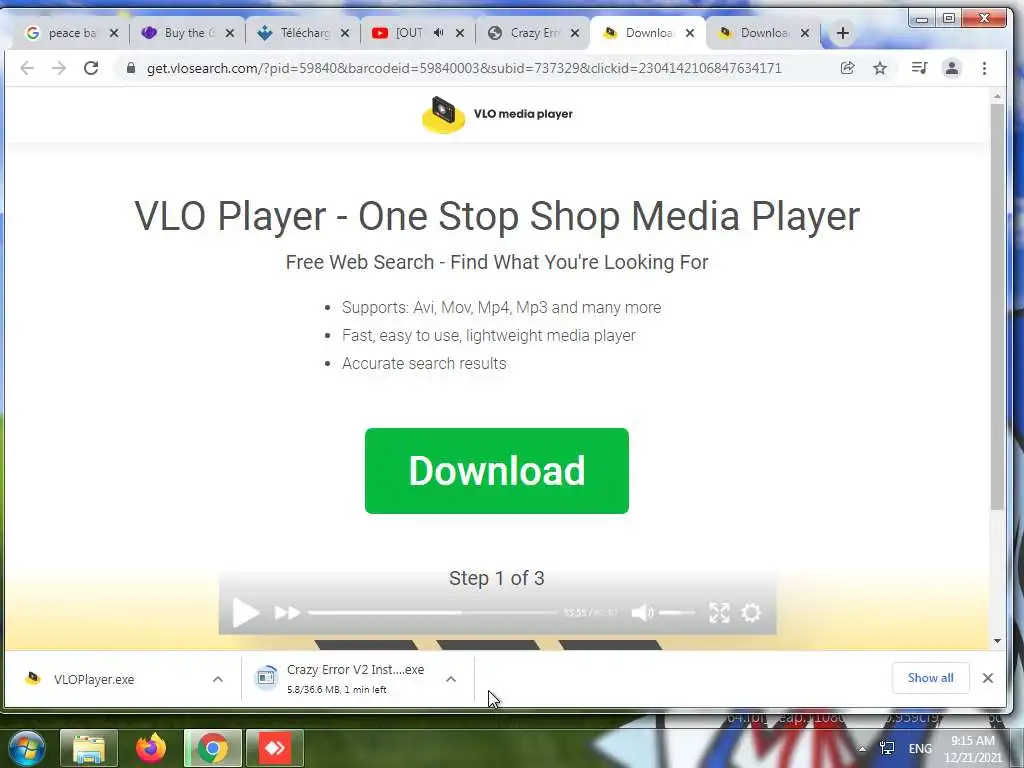Click the taskbar clock showing 9:15 AM
Viewport: 1024px width, 768px height.
972,749
